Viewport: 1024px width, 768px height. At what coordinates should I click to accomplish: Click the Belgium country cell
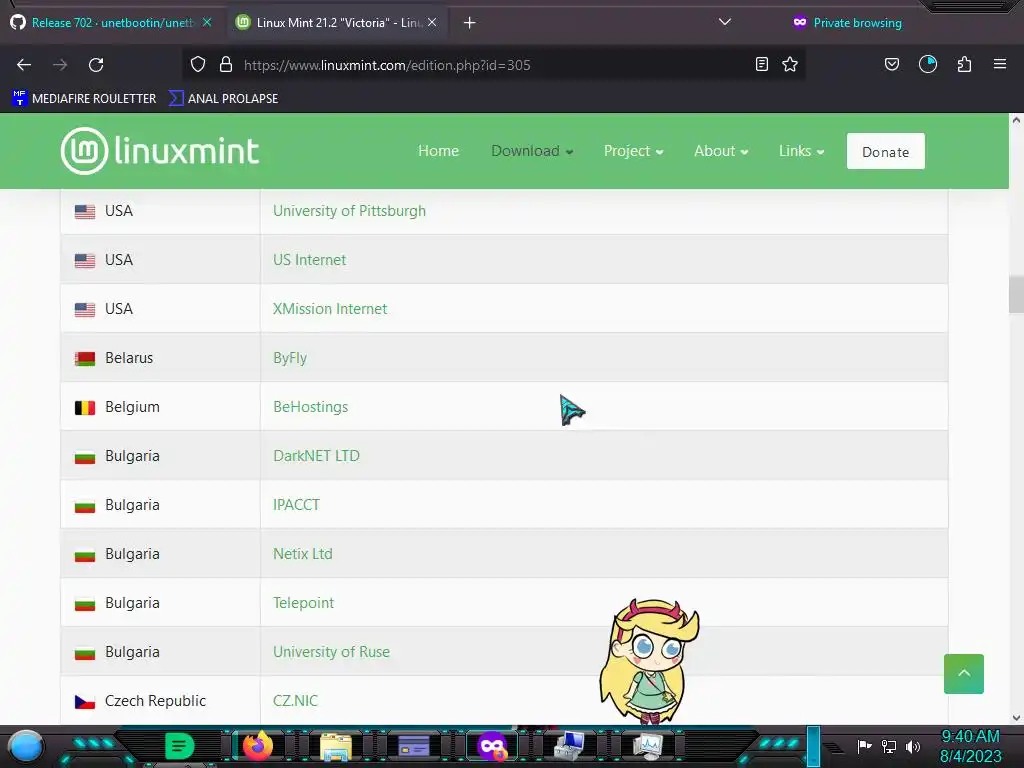tap(160, 407)
